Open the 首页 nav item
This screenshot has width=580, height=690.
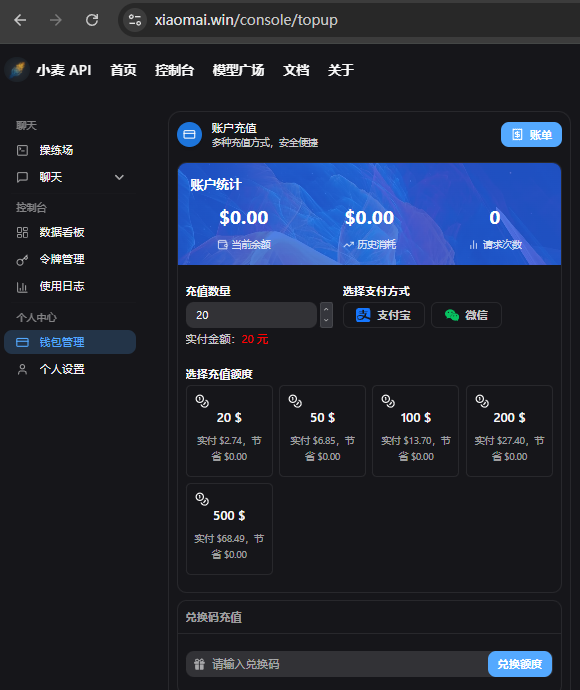tap(123, 70)
